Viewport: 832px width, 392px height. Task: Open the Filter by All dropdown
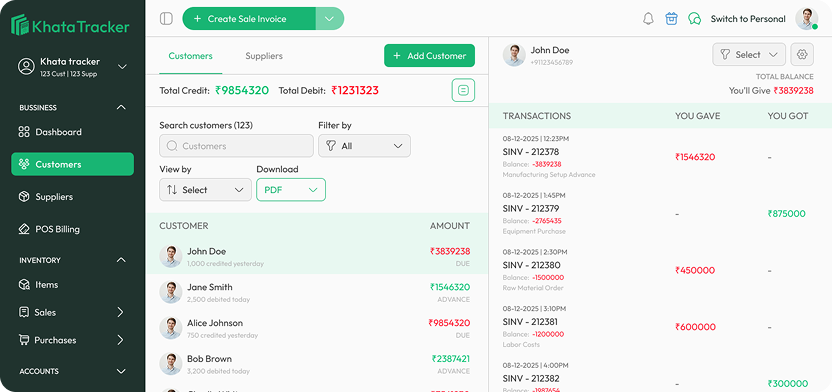[365, 146]
